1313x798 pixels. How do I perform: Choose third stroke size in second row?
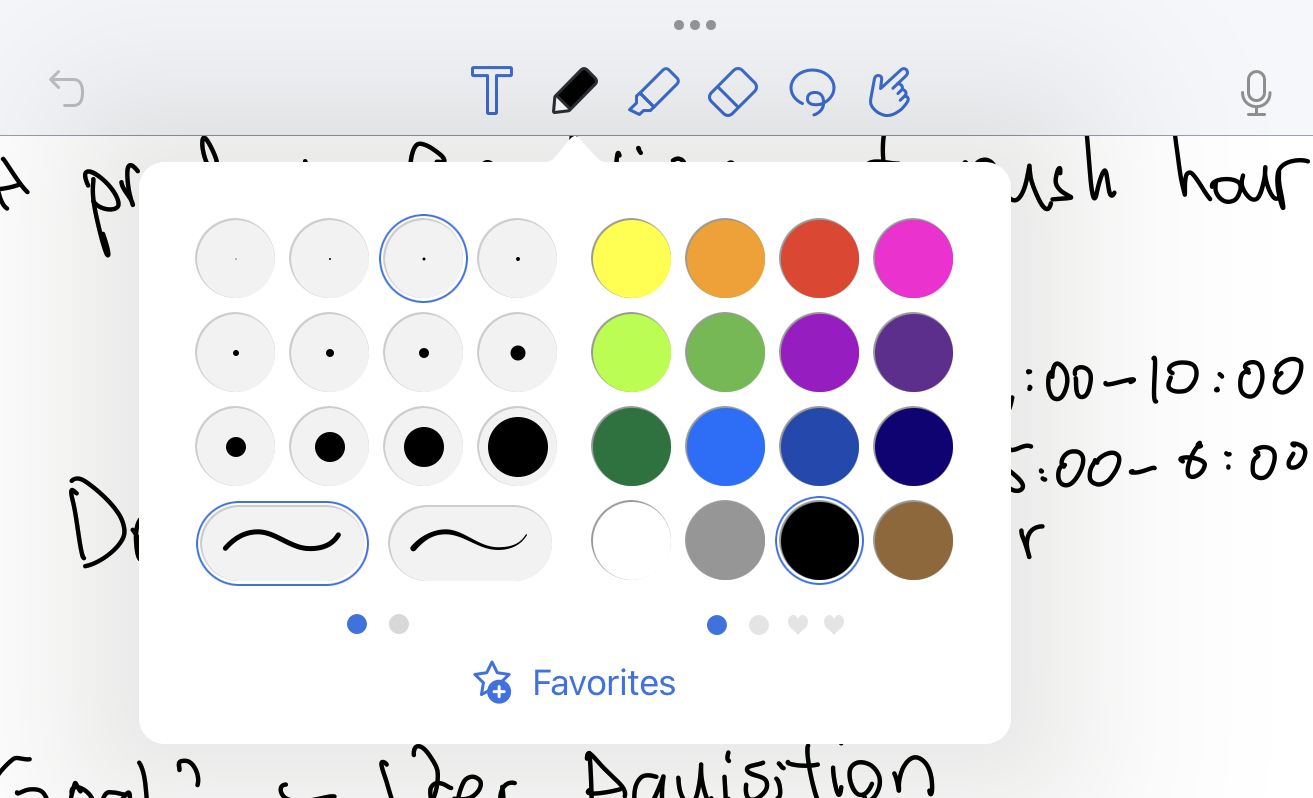click(423, 353)
